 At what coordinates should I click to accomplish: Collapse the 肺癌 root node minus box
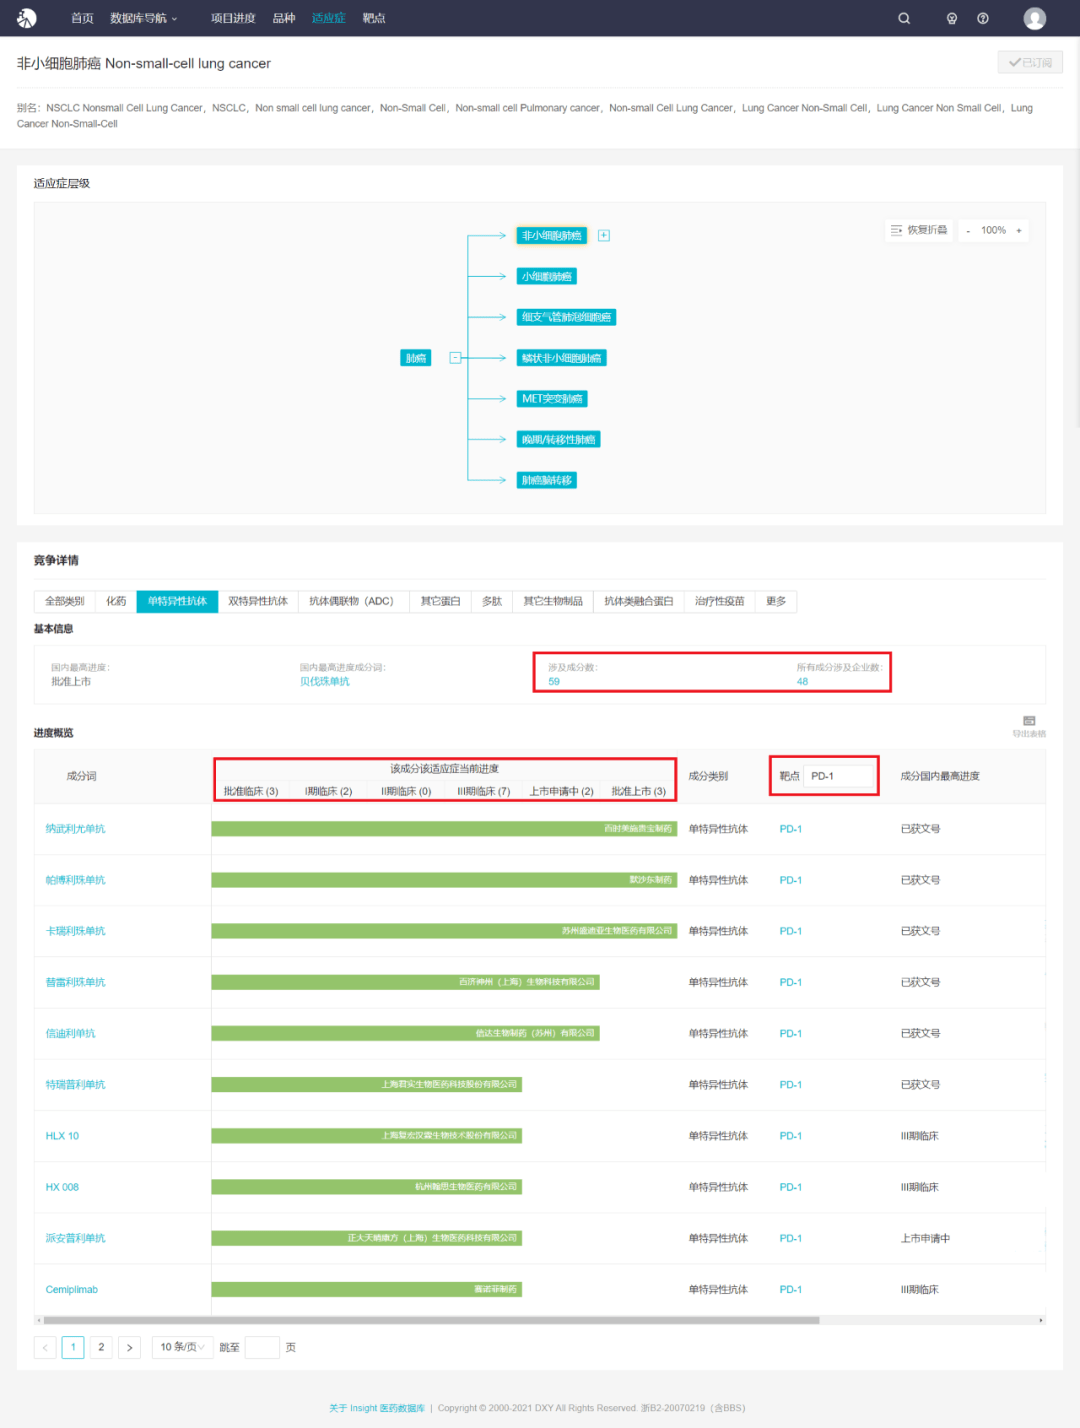pyautogui.click(x=455, y=358)
